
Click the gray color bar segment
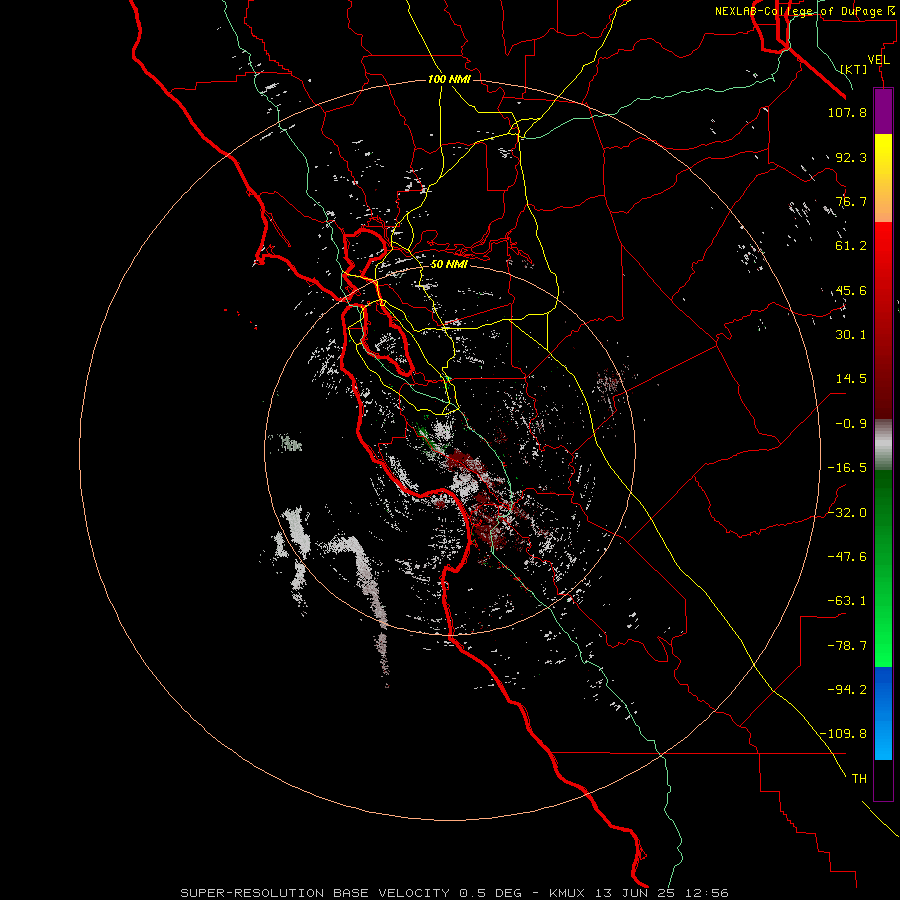(x=883, y=445)
